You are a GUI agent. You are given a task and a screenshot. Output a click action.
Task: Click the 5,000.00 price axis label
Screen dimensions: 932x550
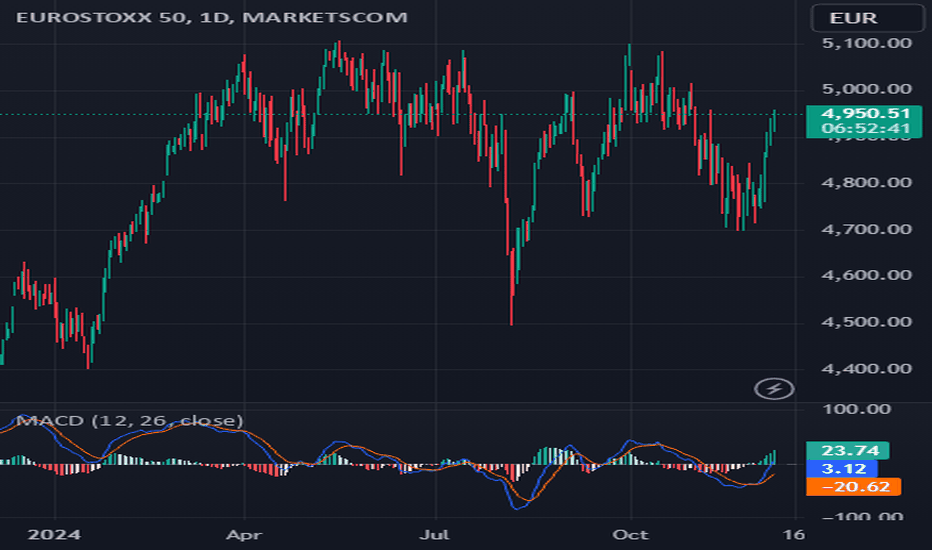point(866,89)
